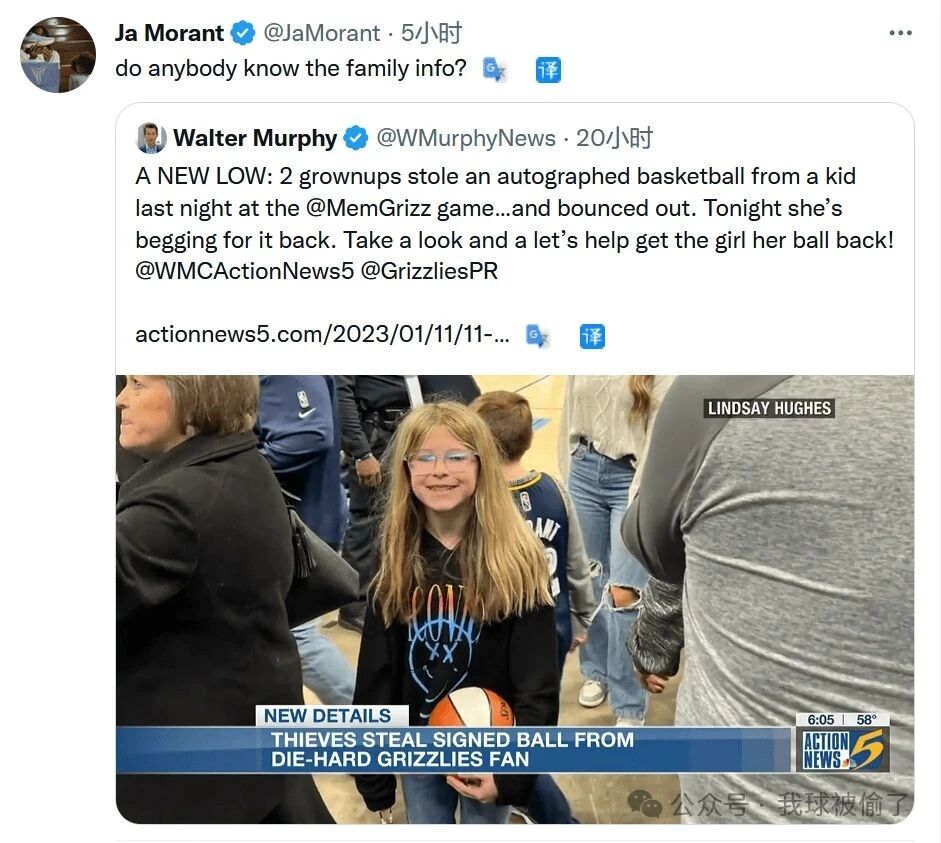This screenshot has width=941, height=843.
Task: Click the 5小时 tweet timestamp
Action: point(431,33)
